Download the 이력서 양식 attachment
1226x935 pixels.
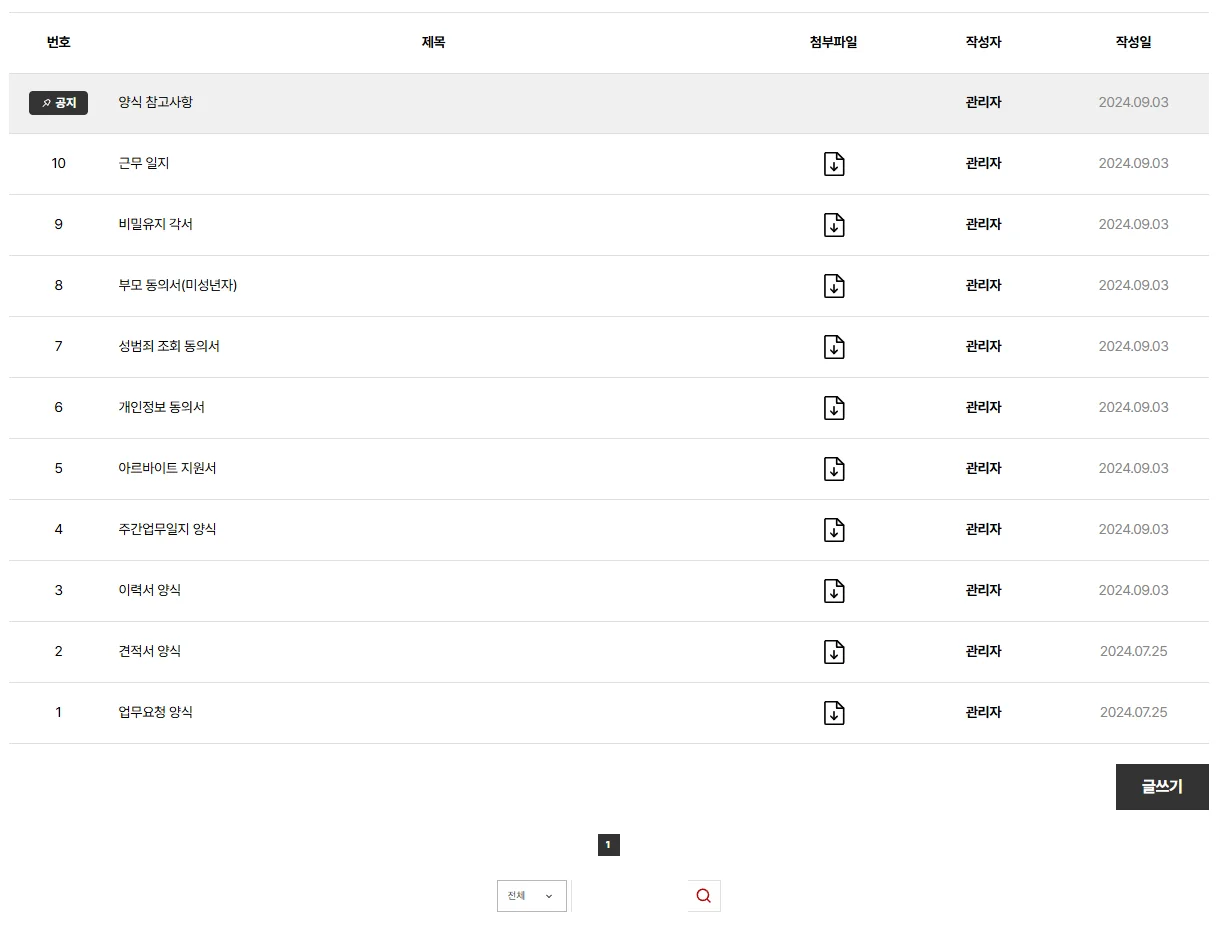[x=834, y=591]
